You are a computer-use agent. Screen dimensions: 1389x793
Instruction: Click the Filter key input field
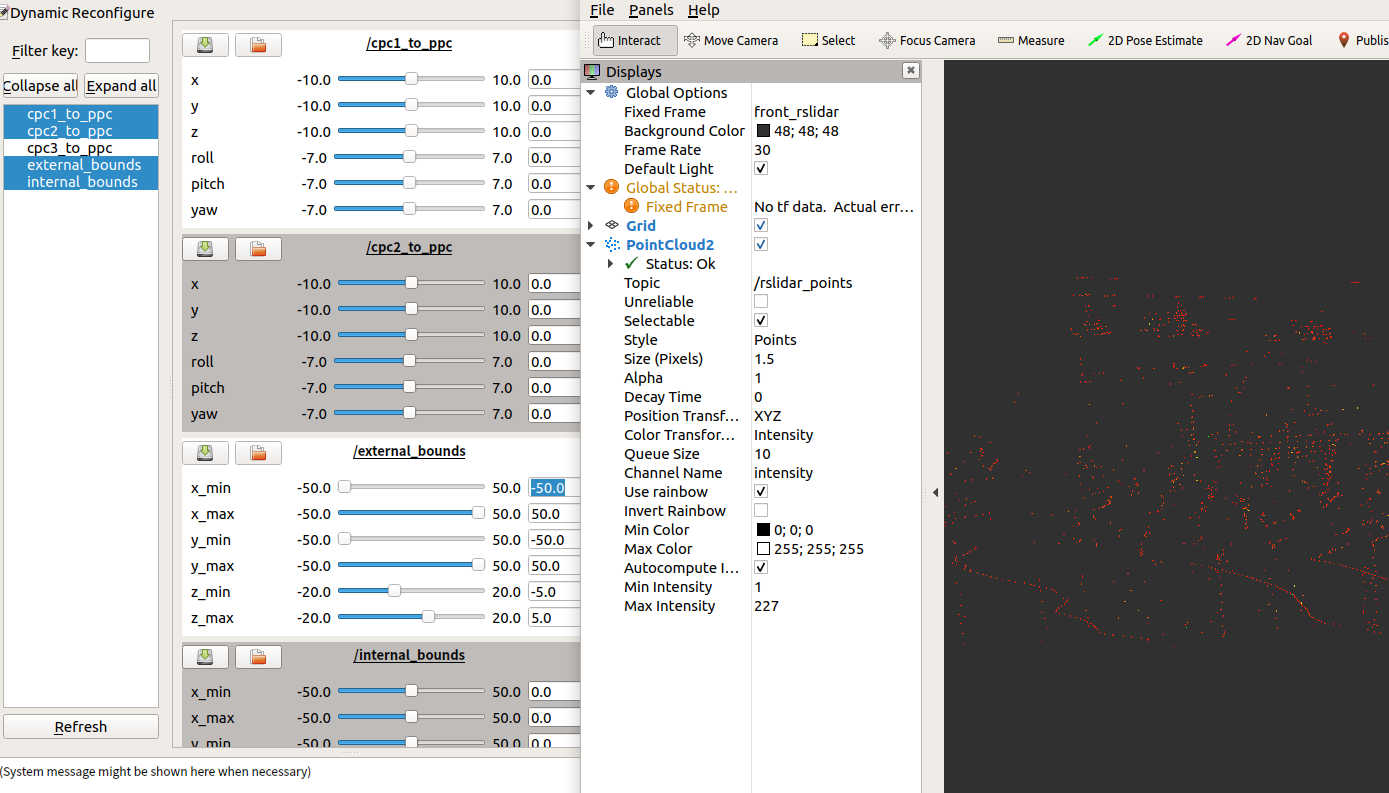click(x=117, y=50)
